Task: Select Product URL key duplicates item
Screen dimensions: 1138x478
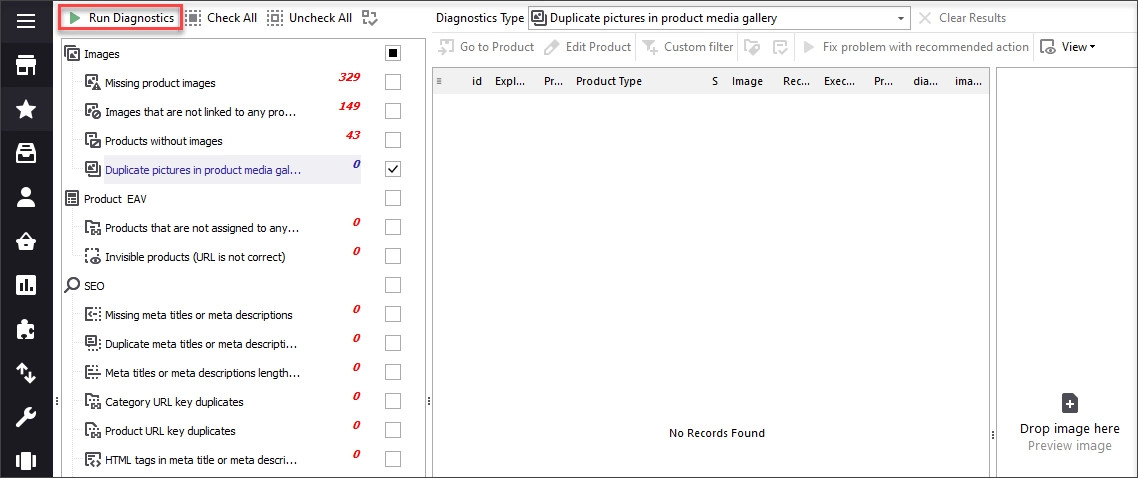Action: [x=171, y=431]
